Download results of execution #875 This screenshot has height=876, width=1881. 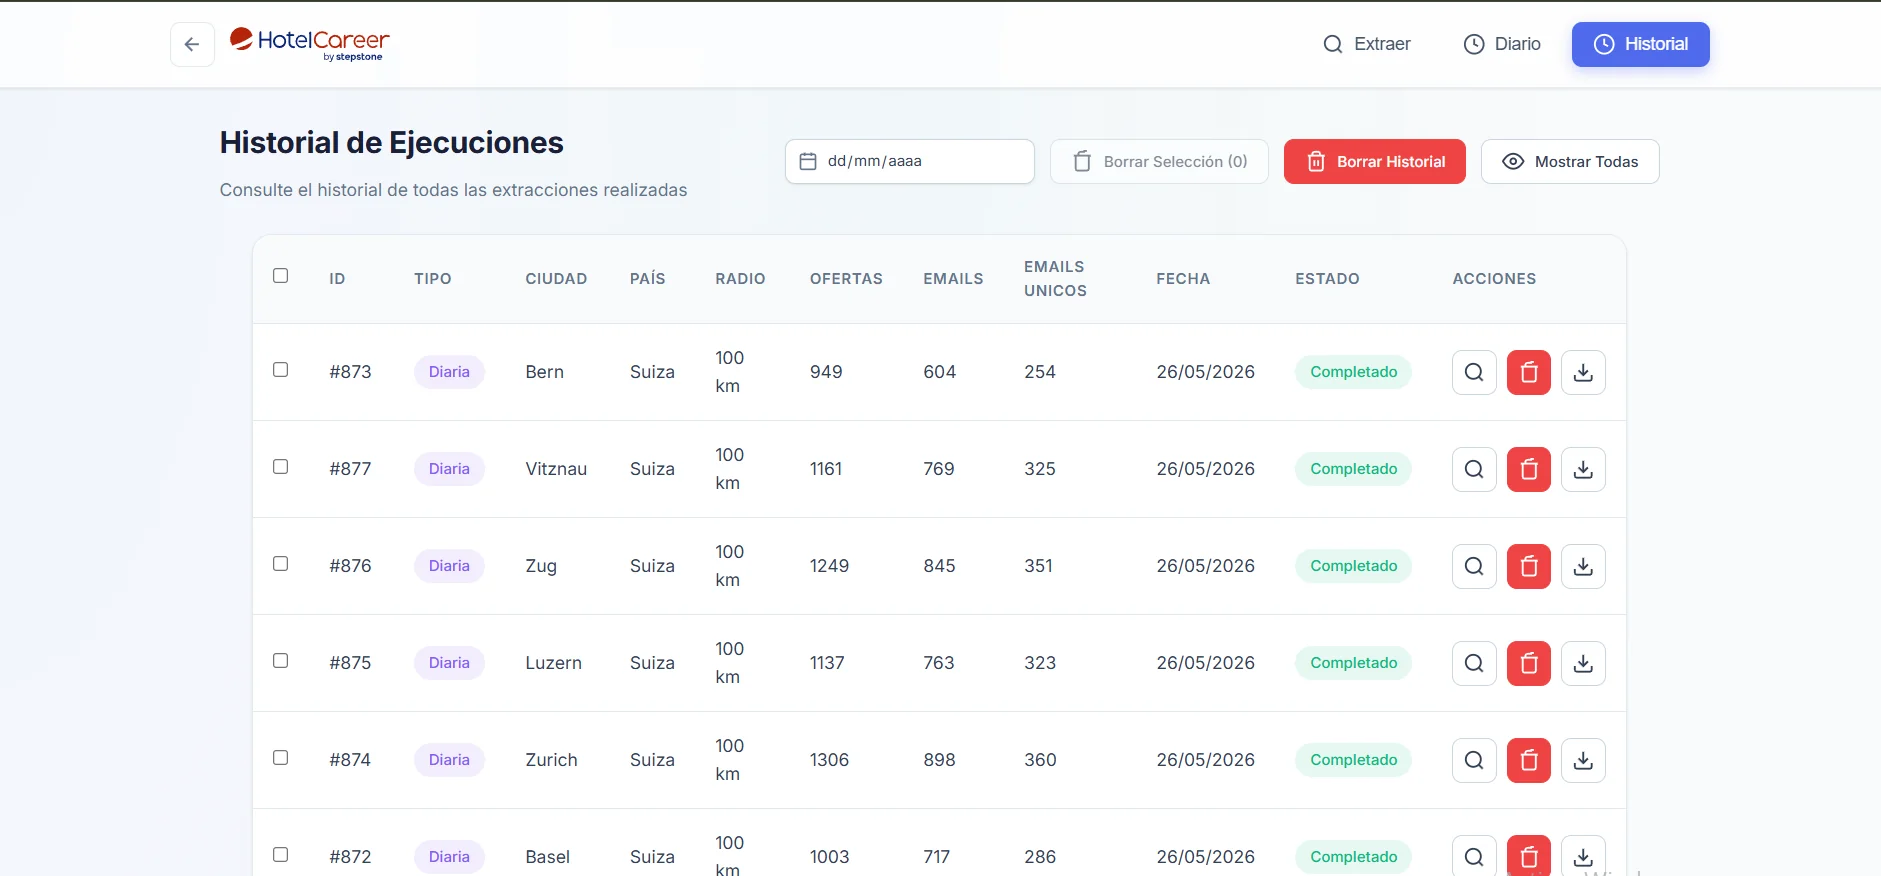pos(1583,663)
